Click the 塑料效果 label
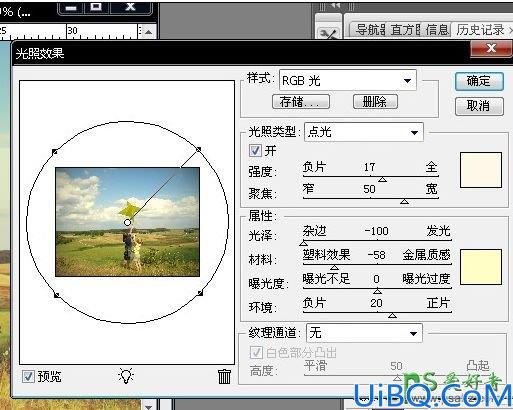This screenshot has width=513, height=410. point(326,255)
